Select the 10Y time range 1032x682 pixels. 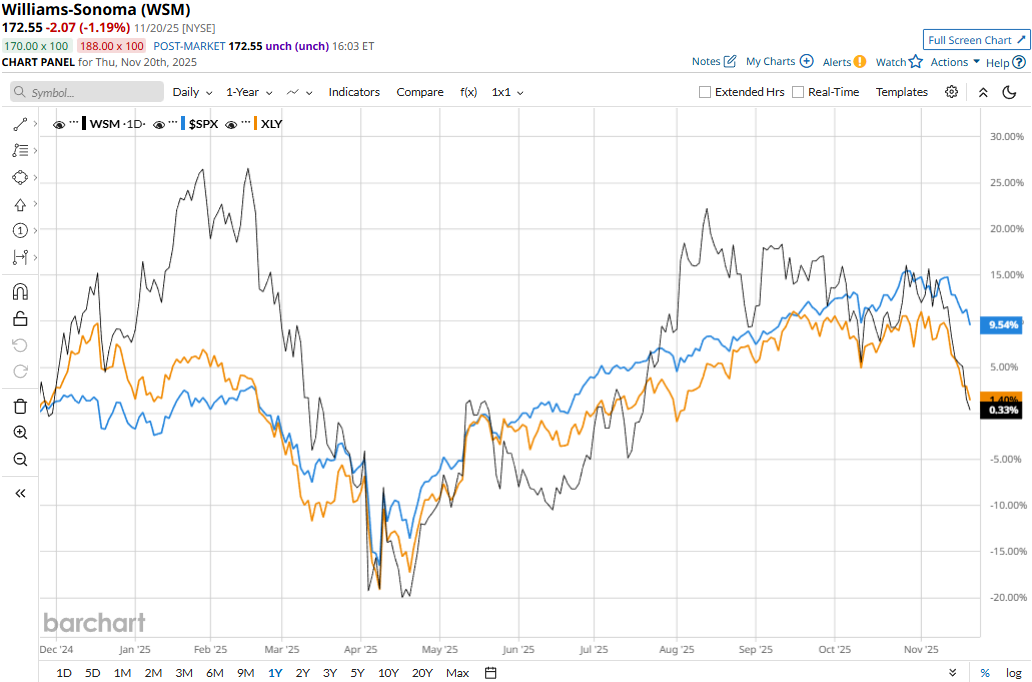pyautogui.click(x=388, y=673)
